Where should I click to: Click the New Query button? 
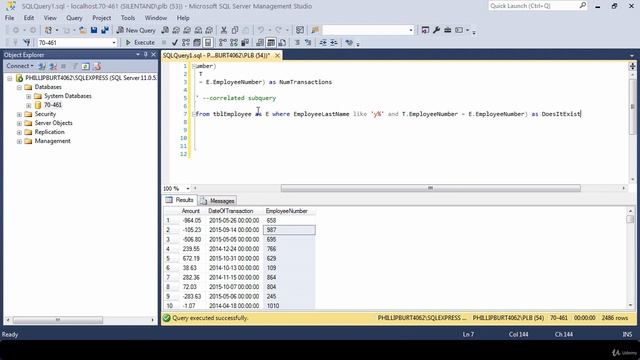136,30
